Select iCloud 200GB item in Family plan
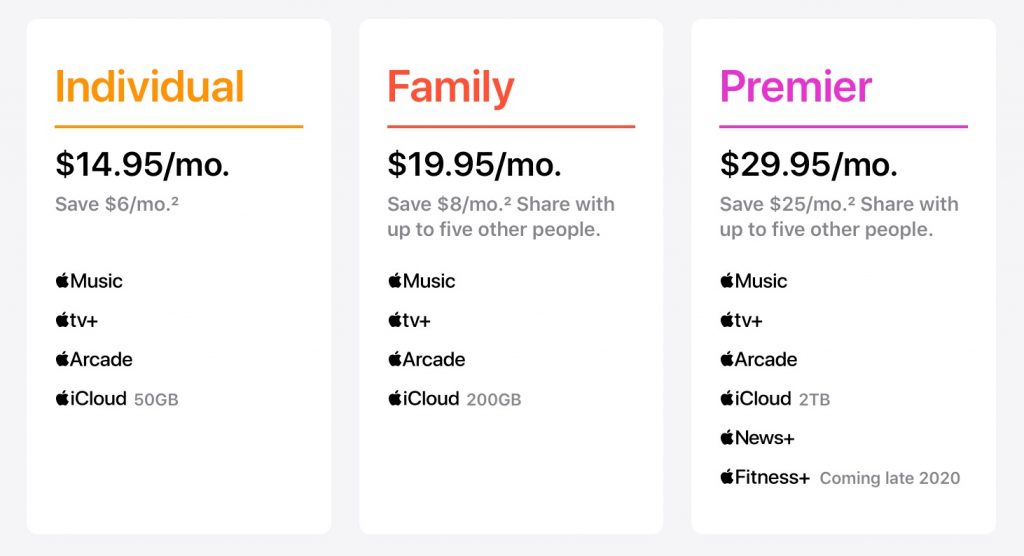1024x556 pixels. click(455, 399)
